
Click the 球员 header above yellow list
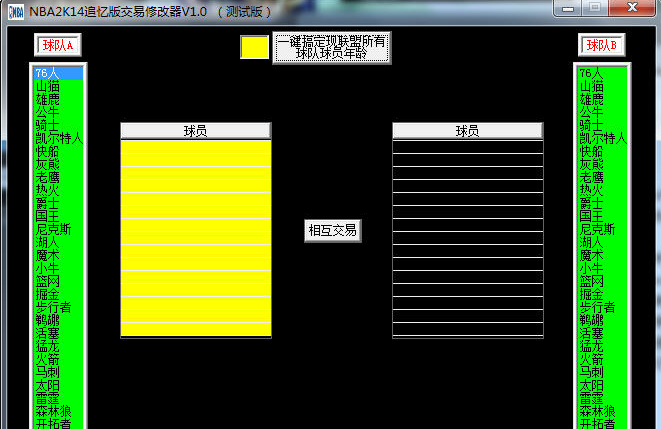click(x=196, y=131)
